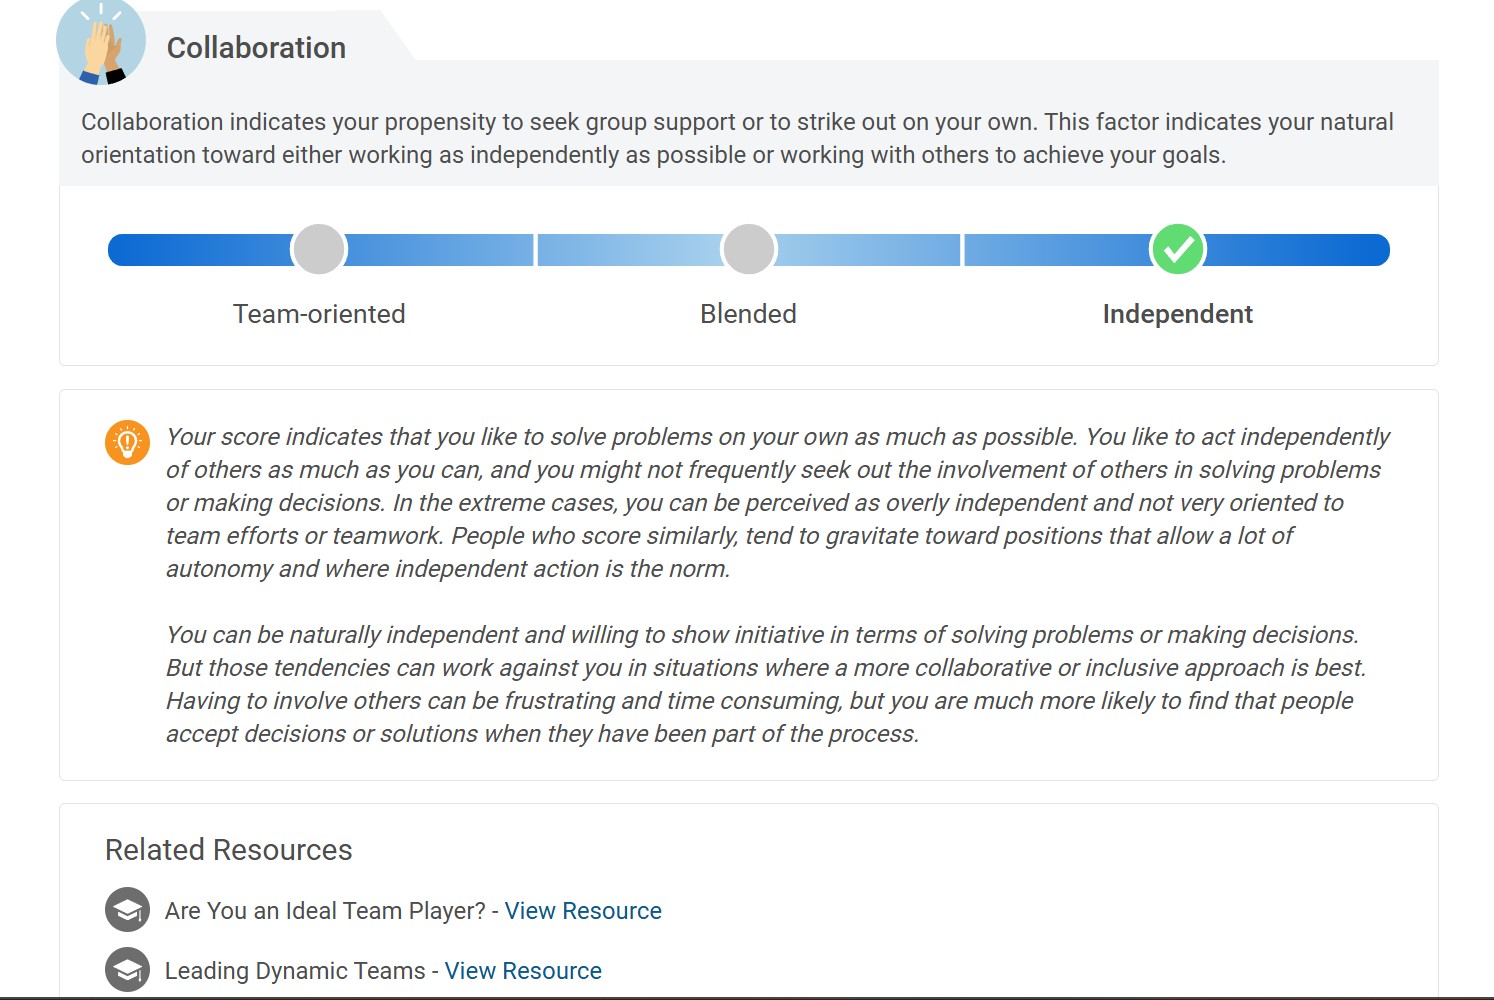
Task: Click the Team-oriented label
Action: (x=319, y=314)
